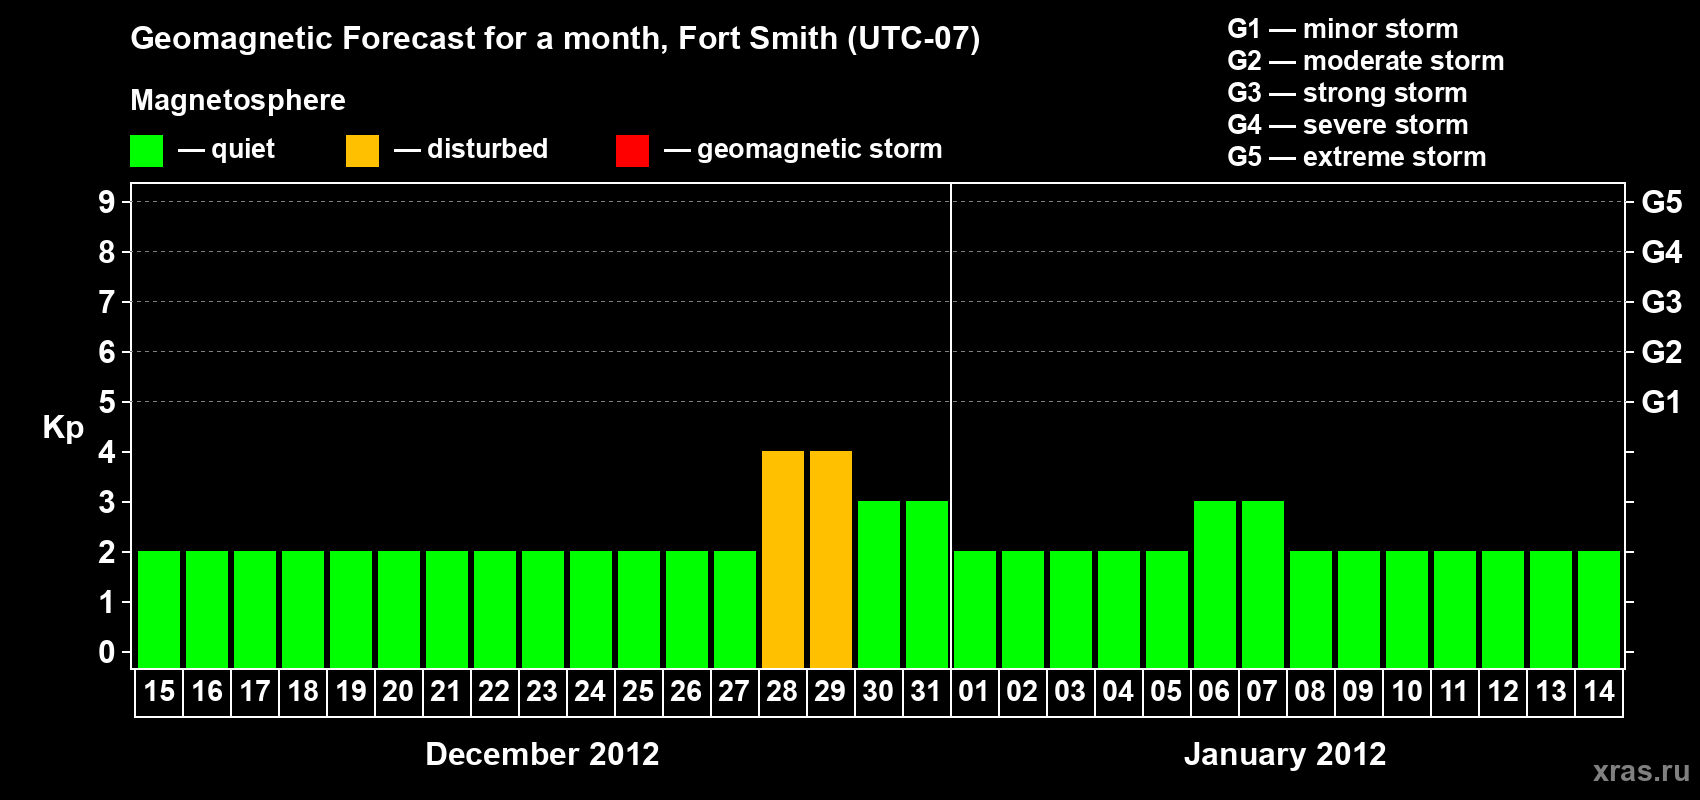Select the orange bar for December 29
Viewport: 1700px width, 800px height.
[x=831, y=559]
